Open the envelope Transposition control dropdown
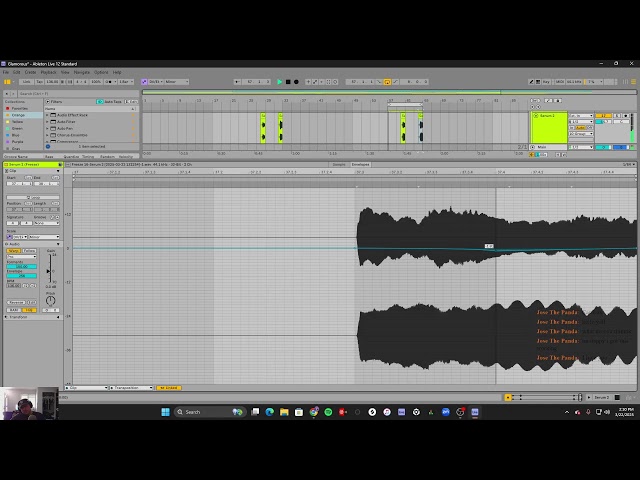Image resolution: width=640 pixels, height=480 pixels. [131, 388]
